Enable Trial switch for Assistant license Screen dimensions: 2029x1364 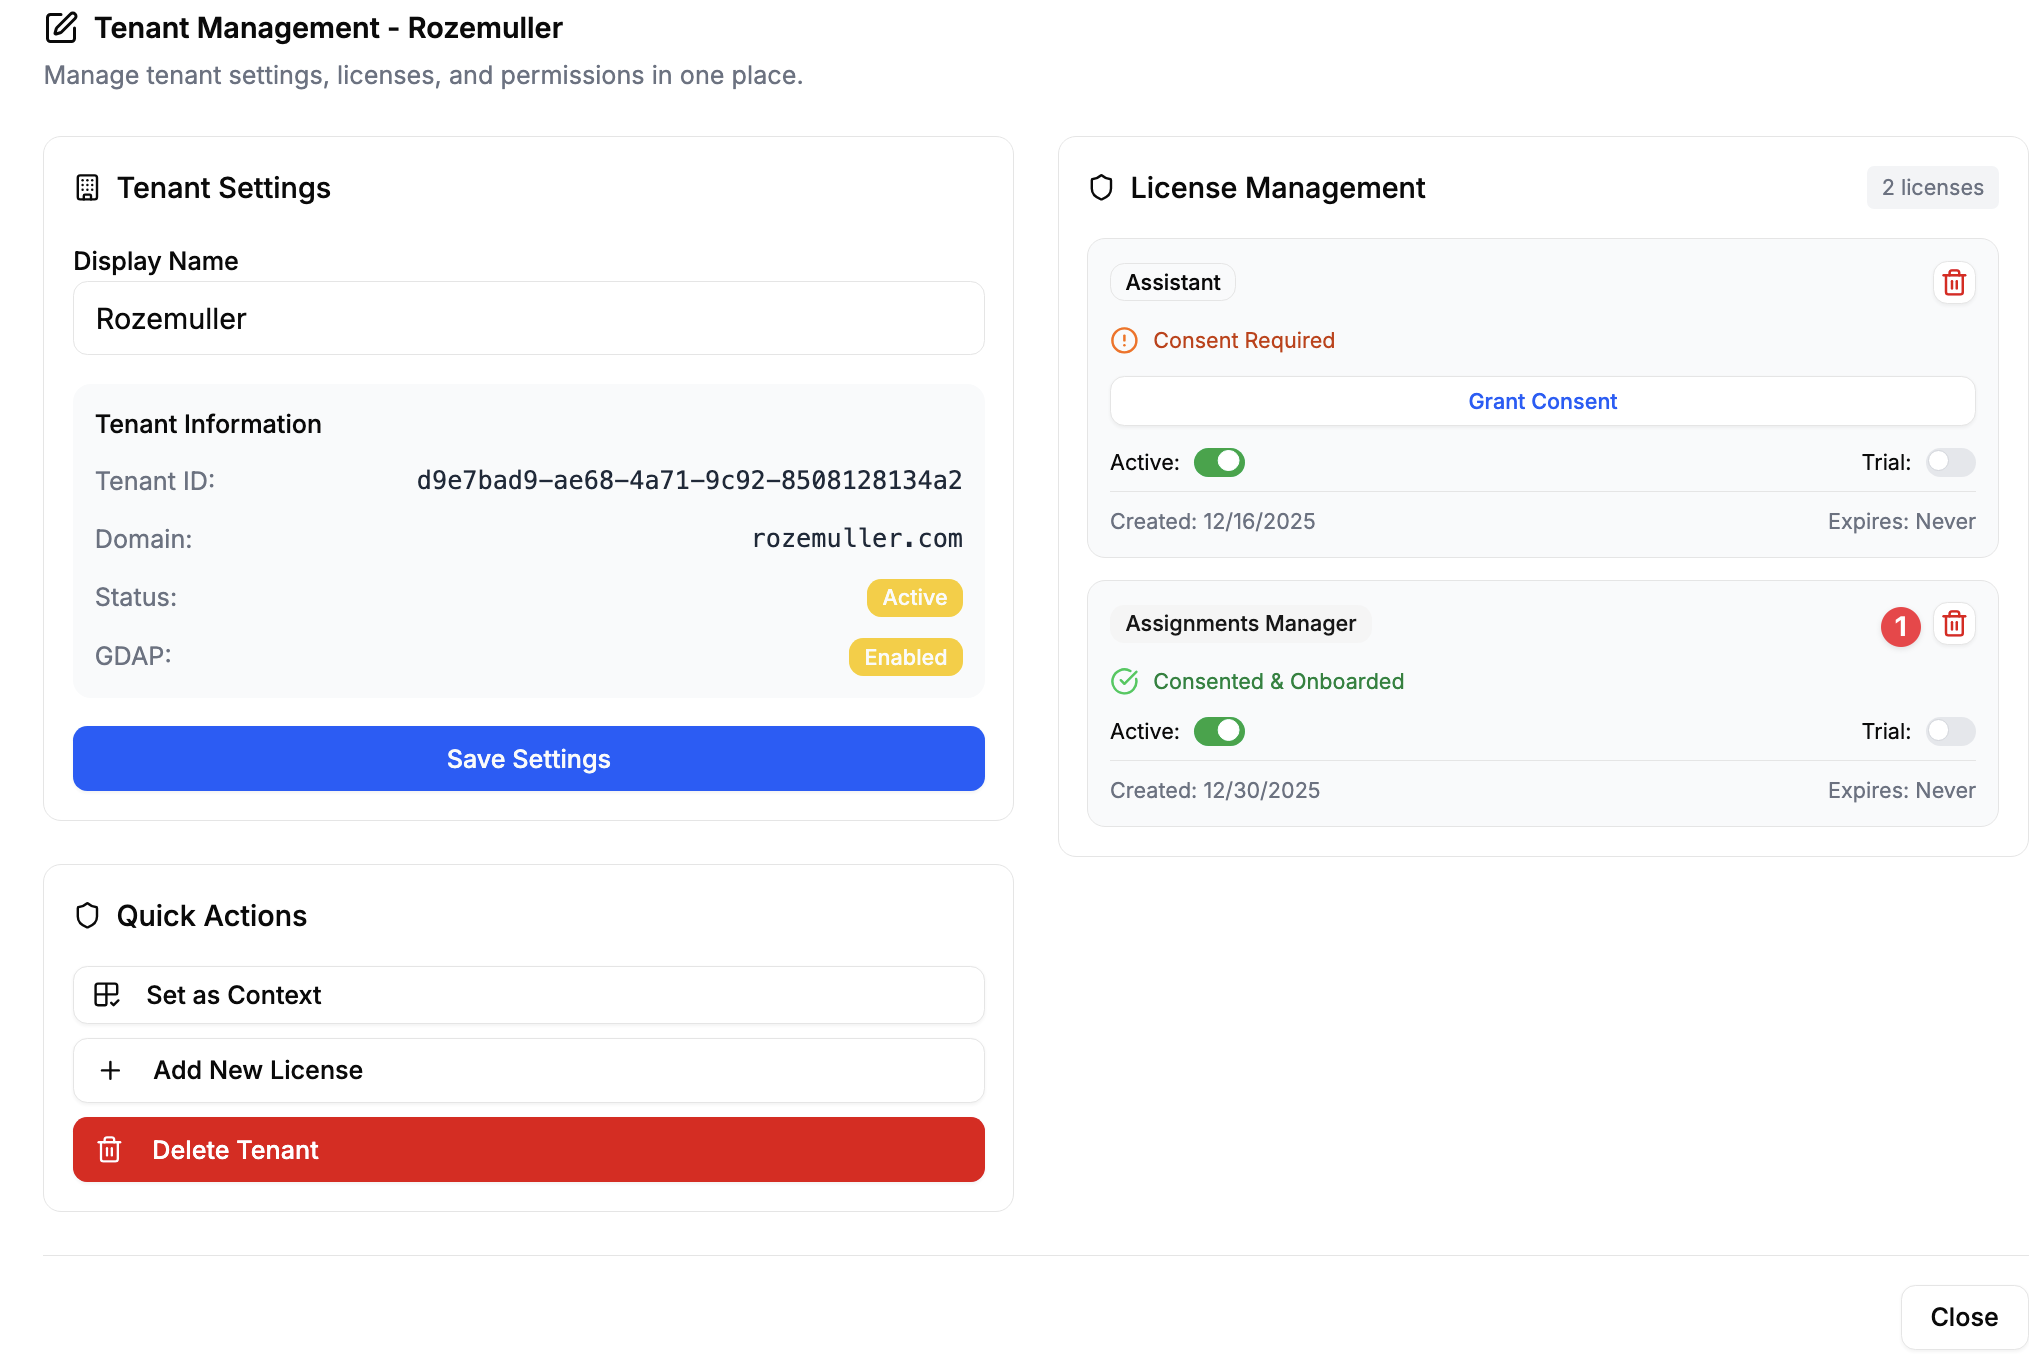[1949, 462]
